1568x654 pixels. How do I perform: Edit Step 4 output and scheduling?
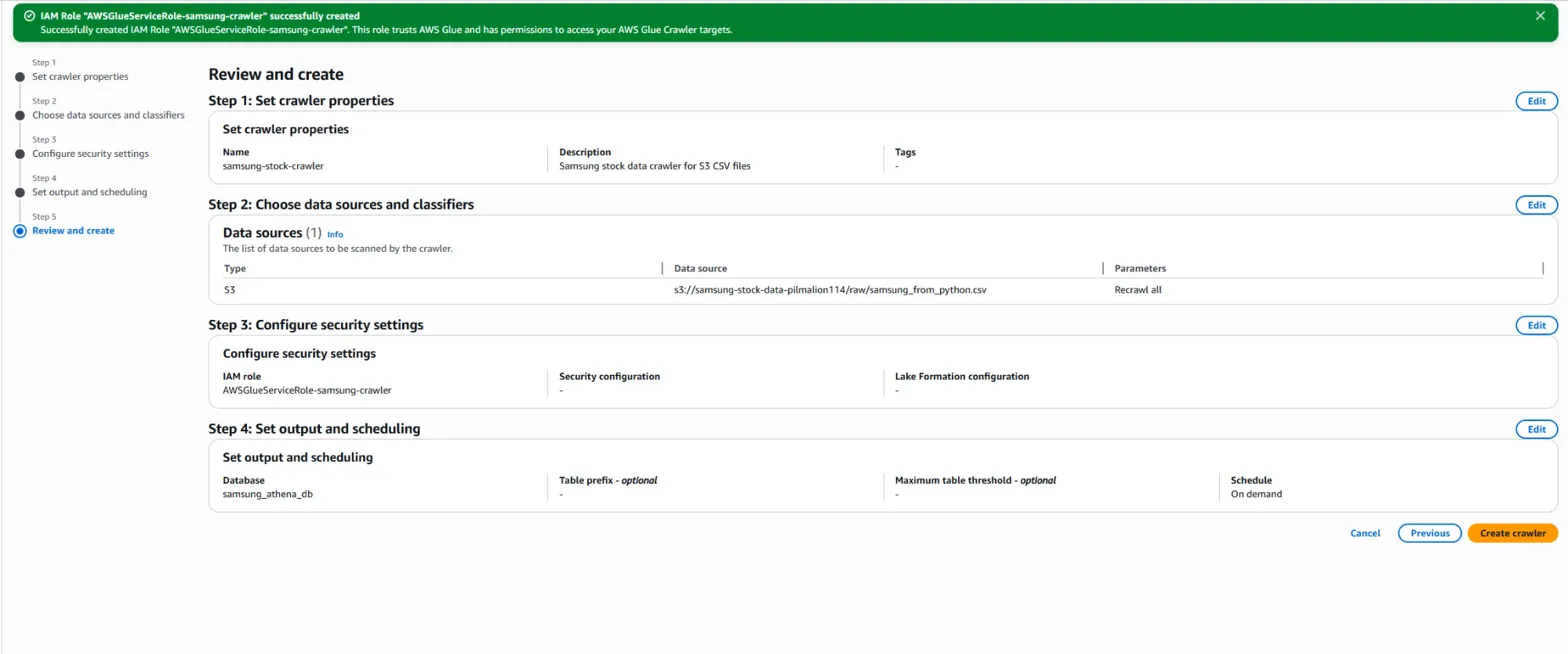click(1536, 429)
